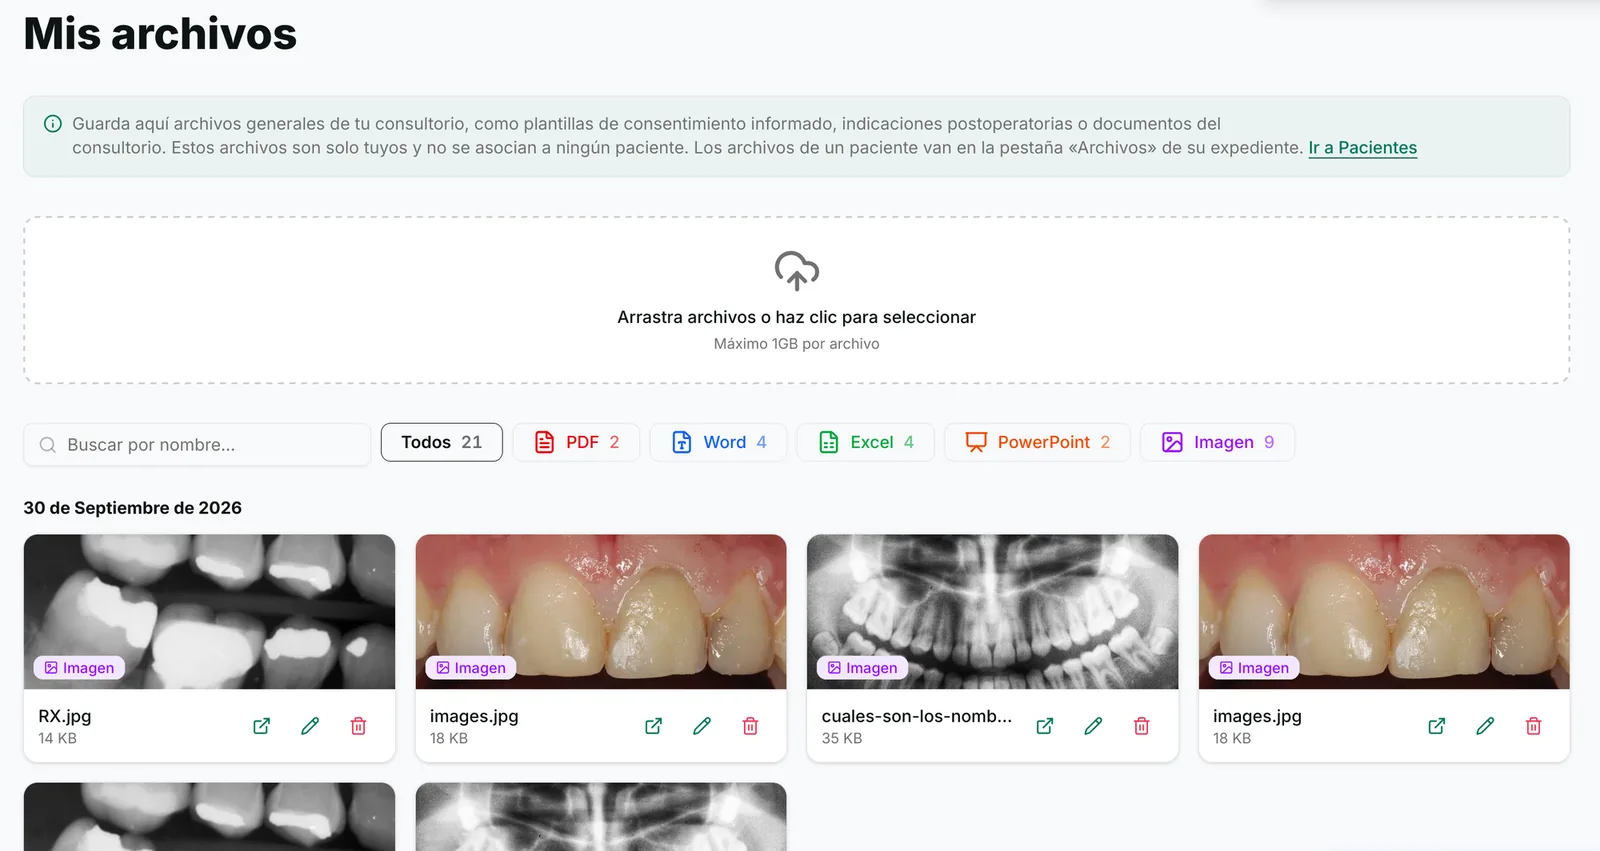Open the RX.jpg x-ray thumbnail

coord(209,611)
